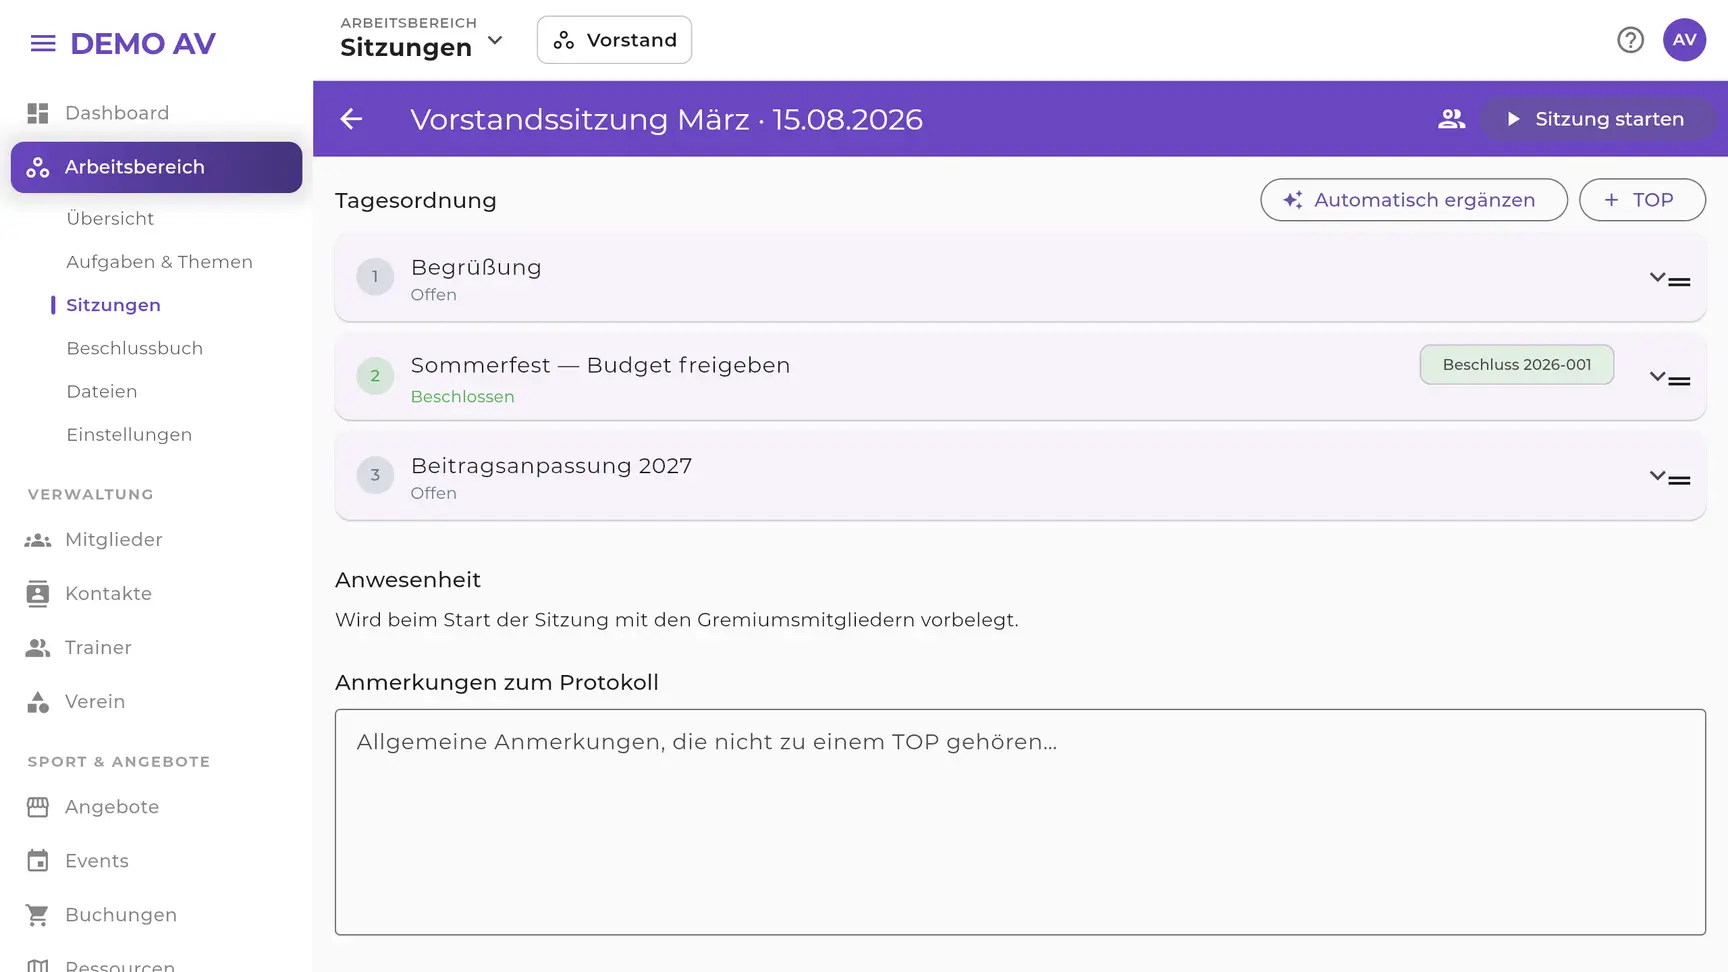Screen dimensions: 1728x972
Task: Click the Dashboard grid icon in sidebar
Action: click(38, 113)
